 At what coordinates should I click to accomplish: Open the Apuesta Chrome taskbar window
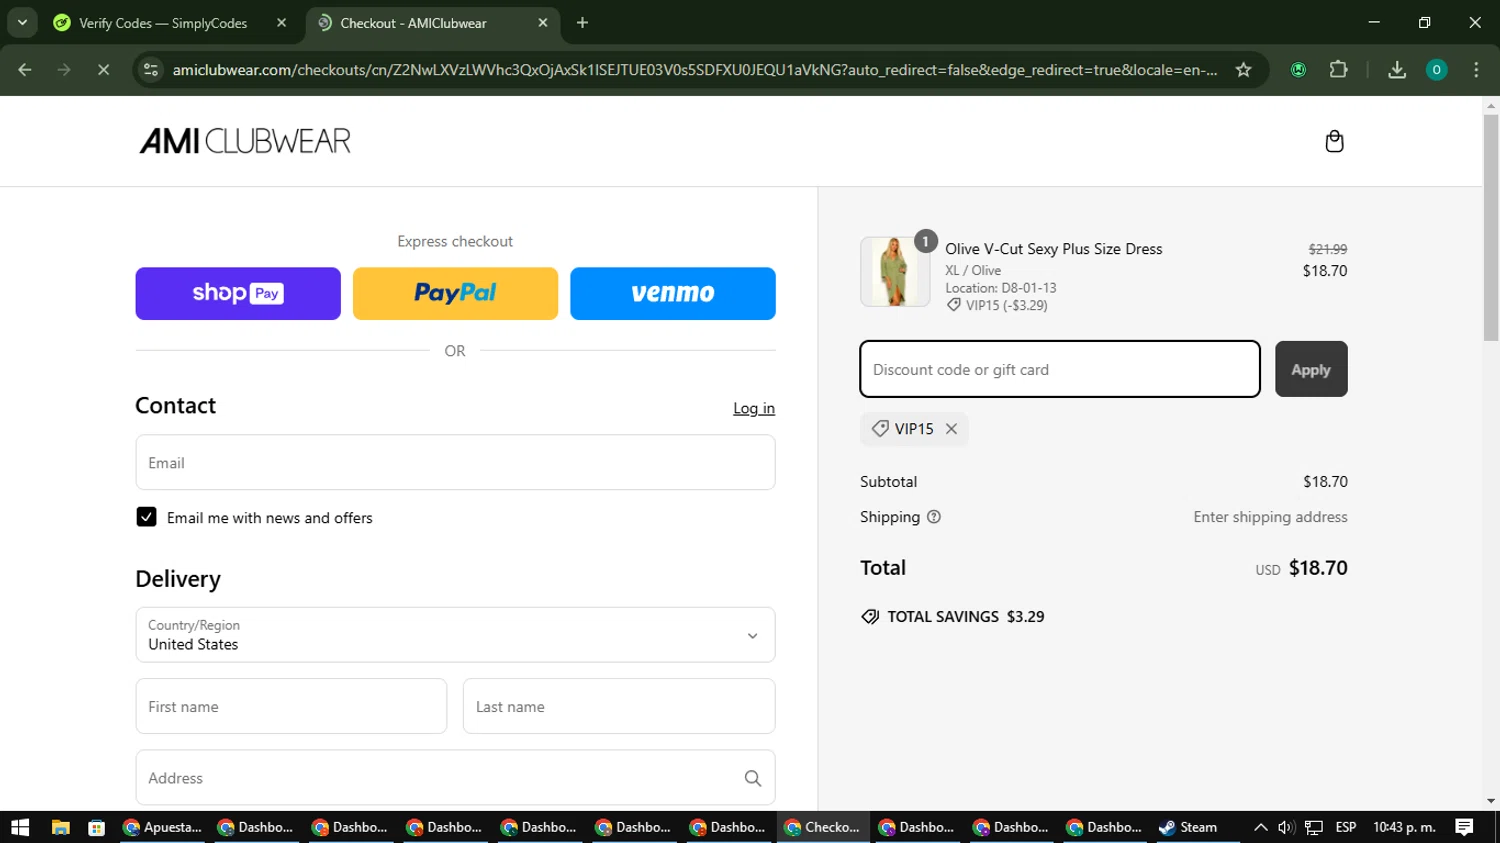coord(162,827)
